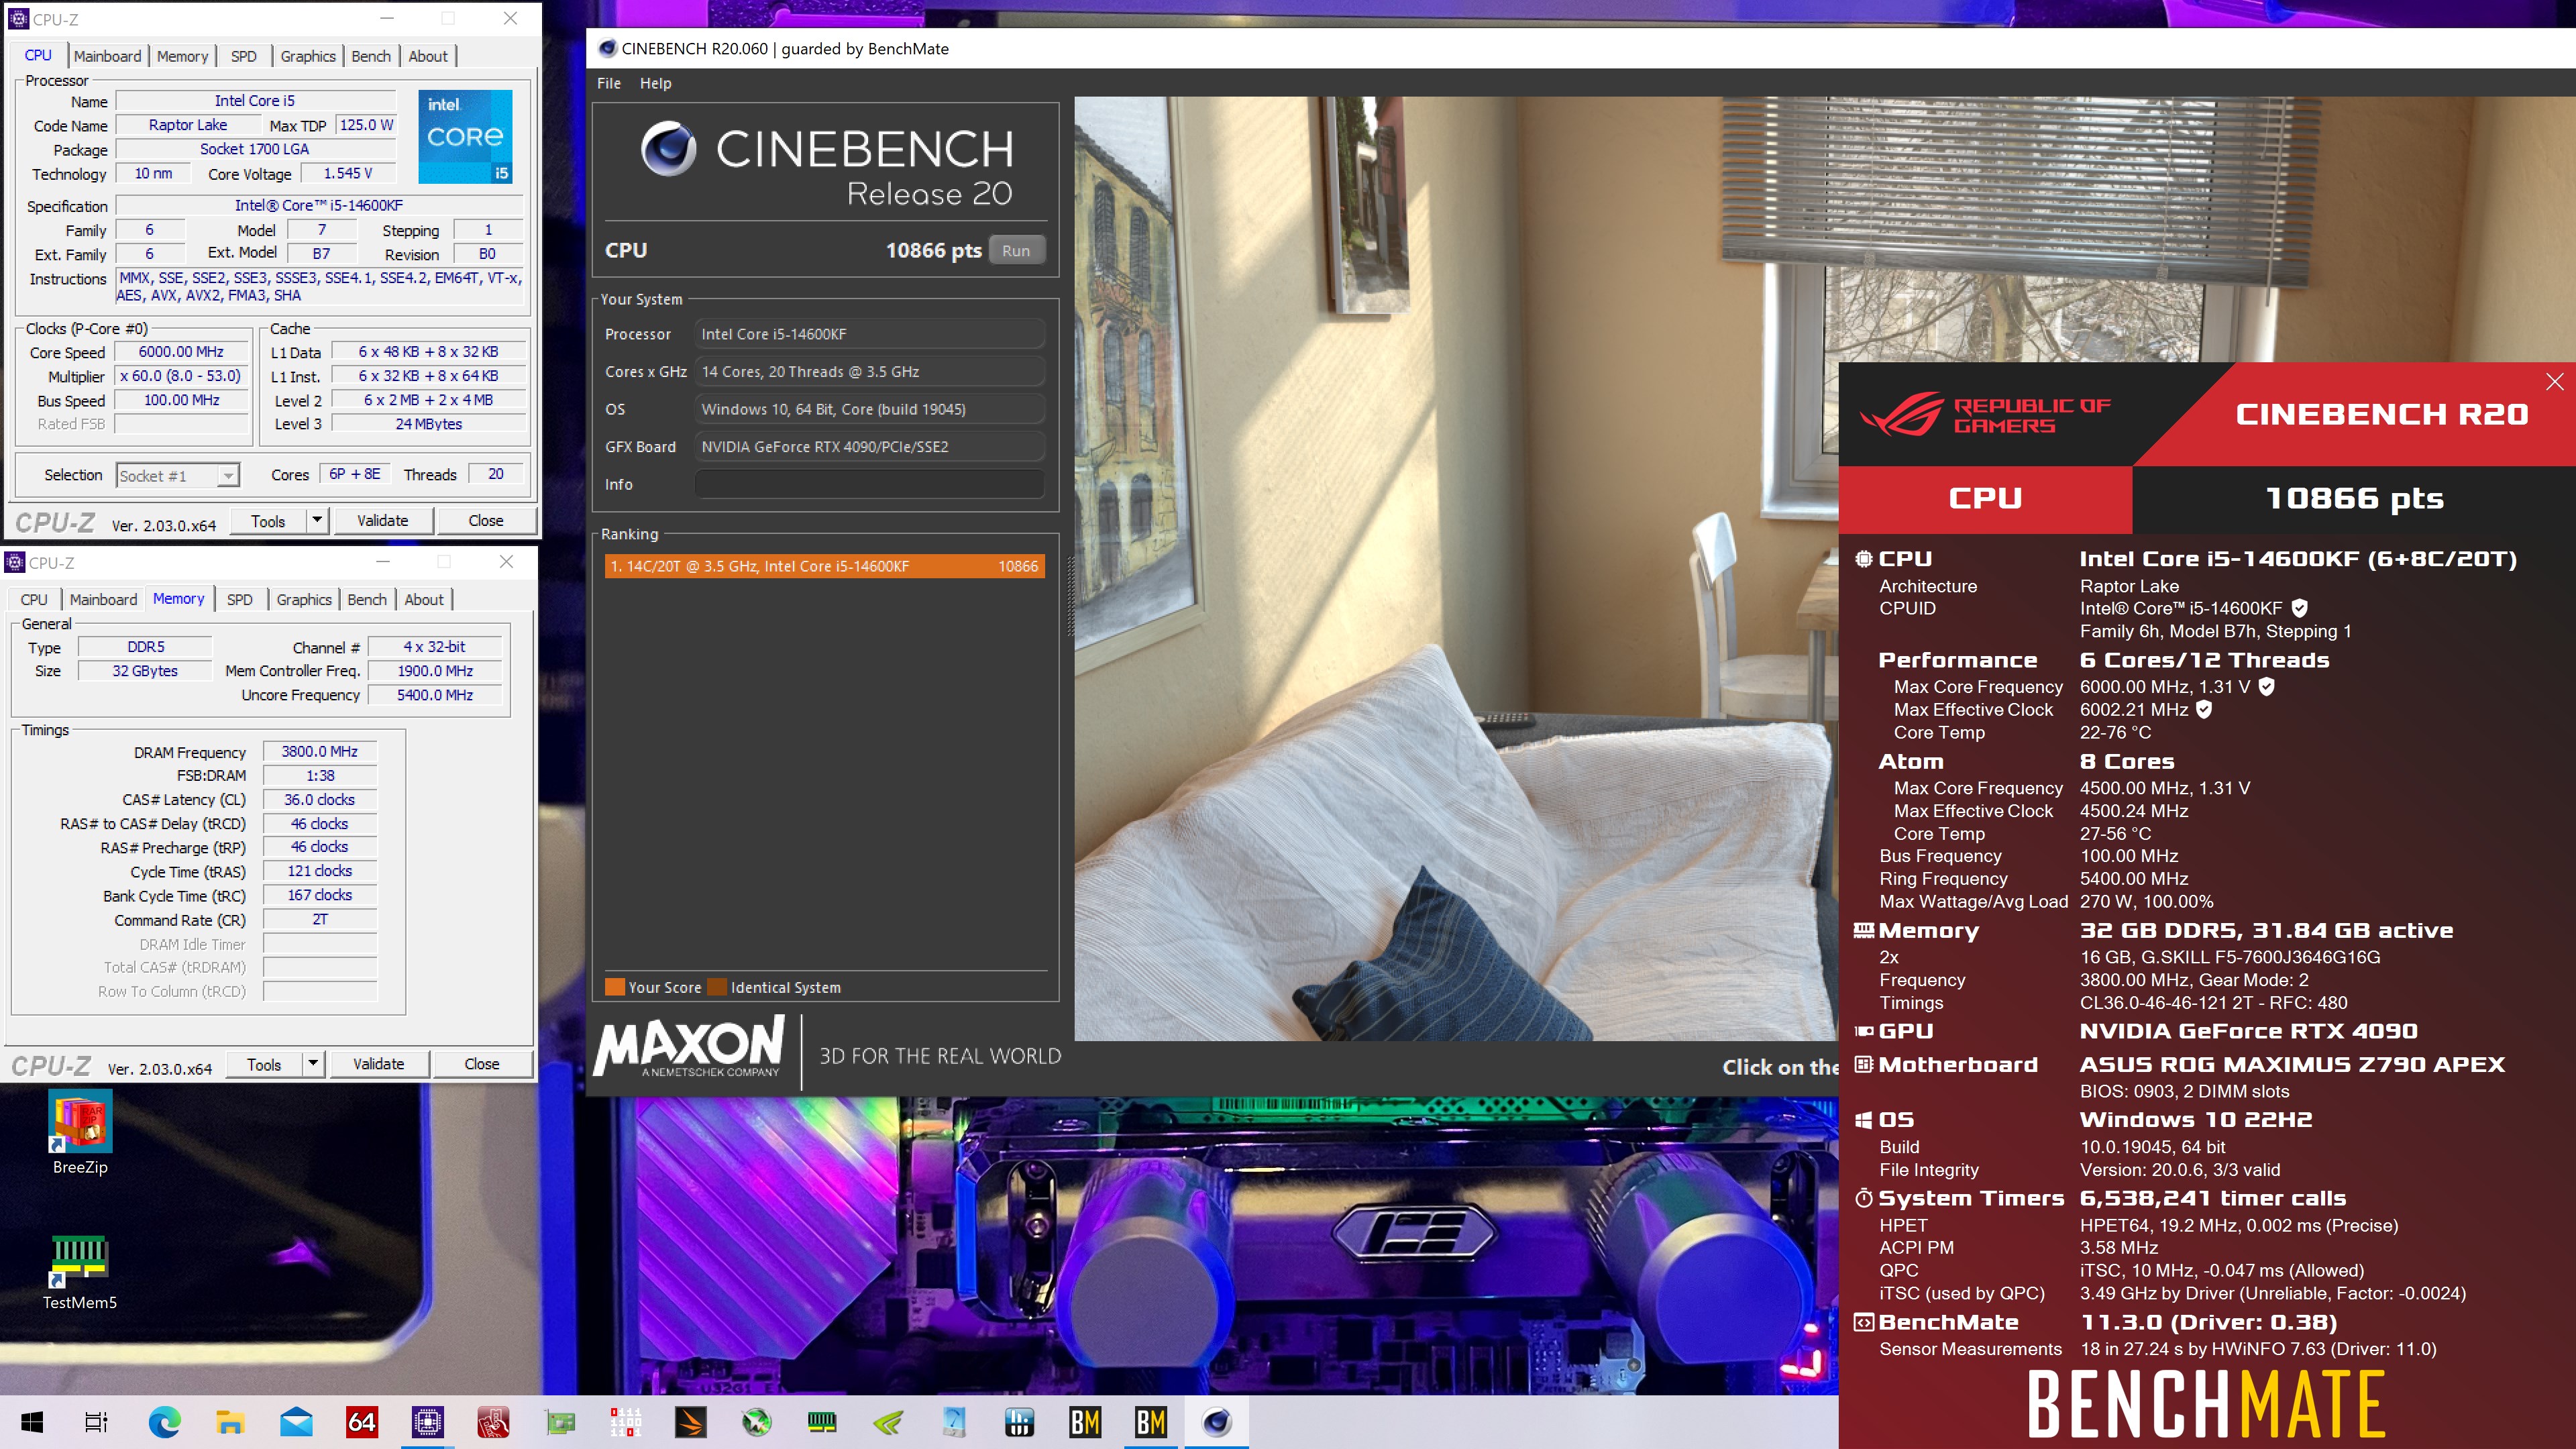Click Run next to the CPU score
Viewport: 2576px width, 1449px height.
pos(1016,251)
